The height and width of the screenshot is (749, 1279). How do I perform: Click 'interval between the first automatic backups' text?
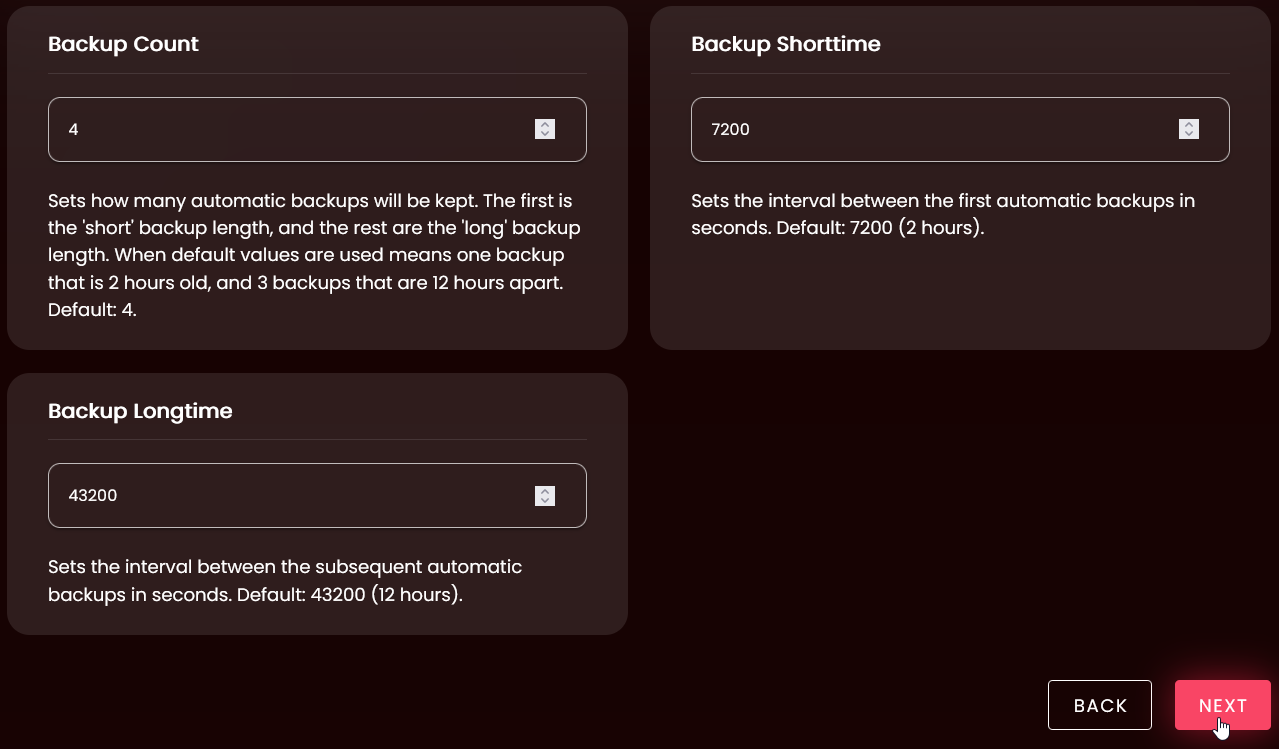click(960, 201)
